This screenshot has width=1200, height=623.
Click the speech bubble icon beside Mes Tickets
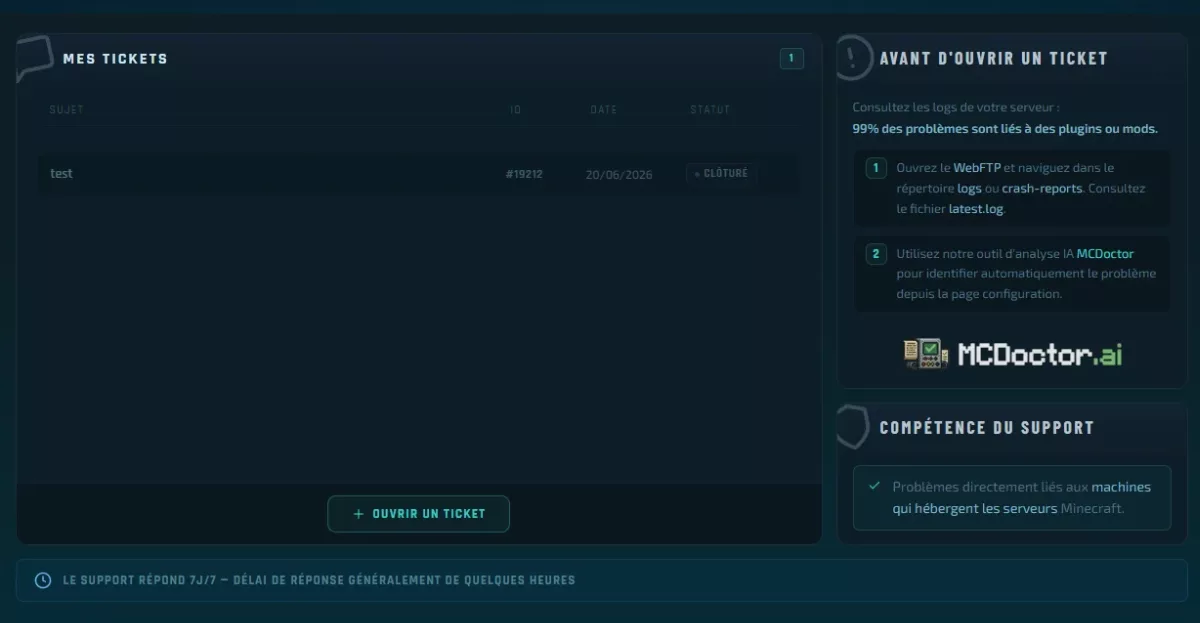coord(34,59)
